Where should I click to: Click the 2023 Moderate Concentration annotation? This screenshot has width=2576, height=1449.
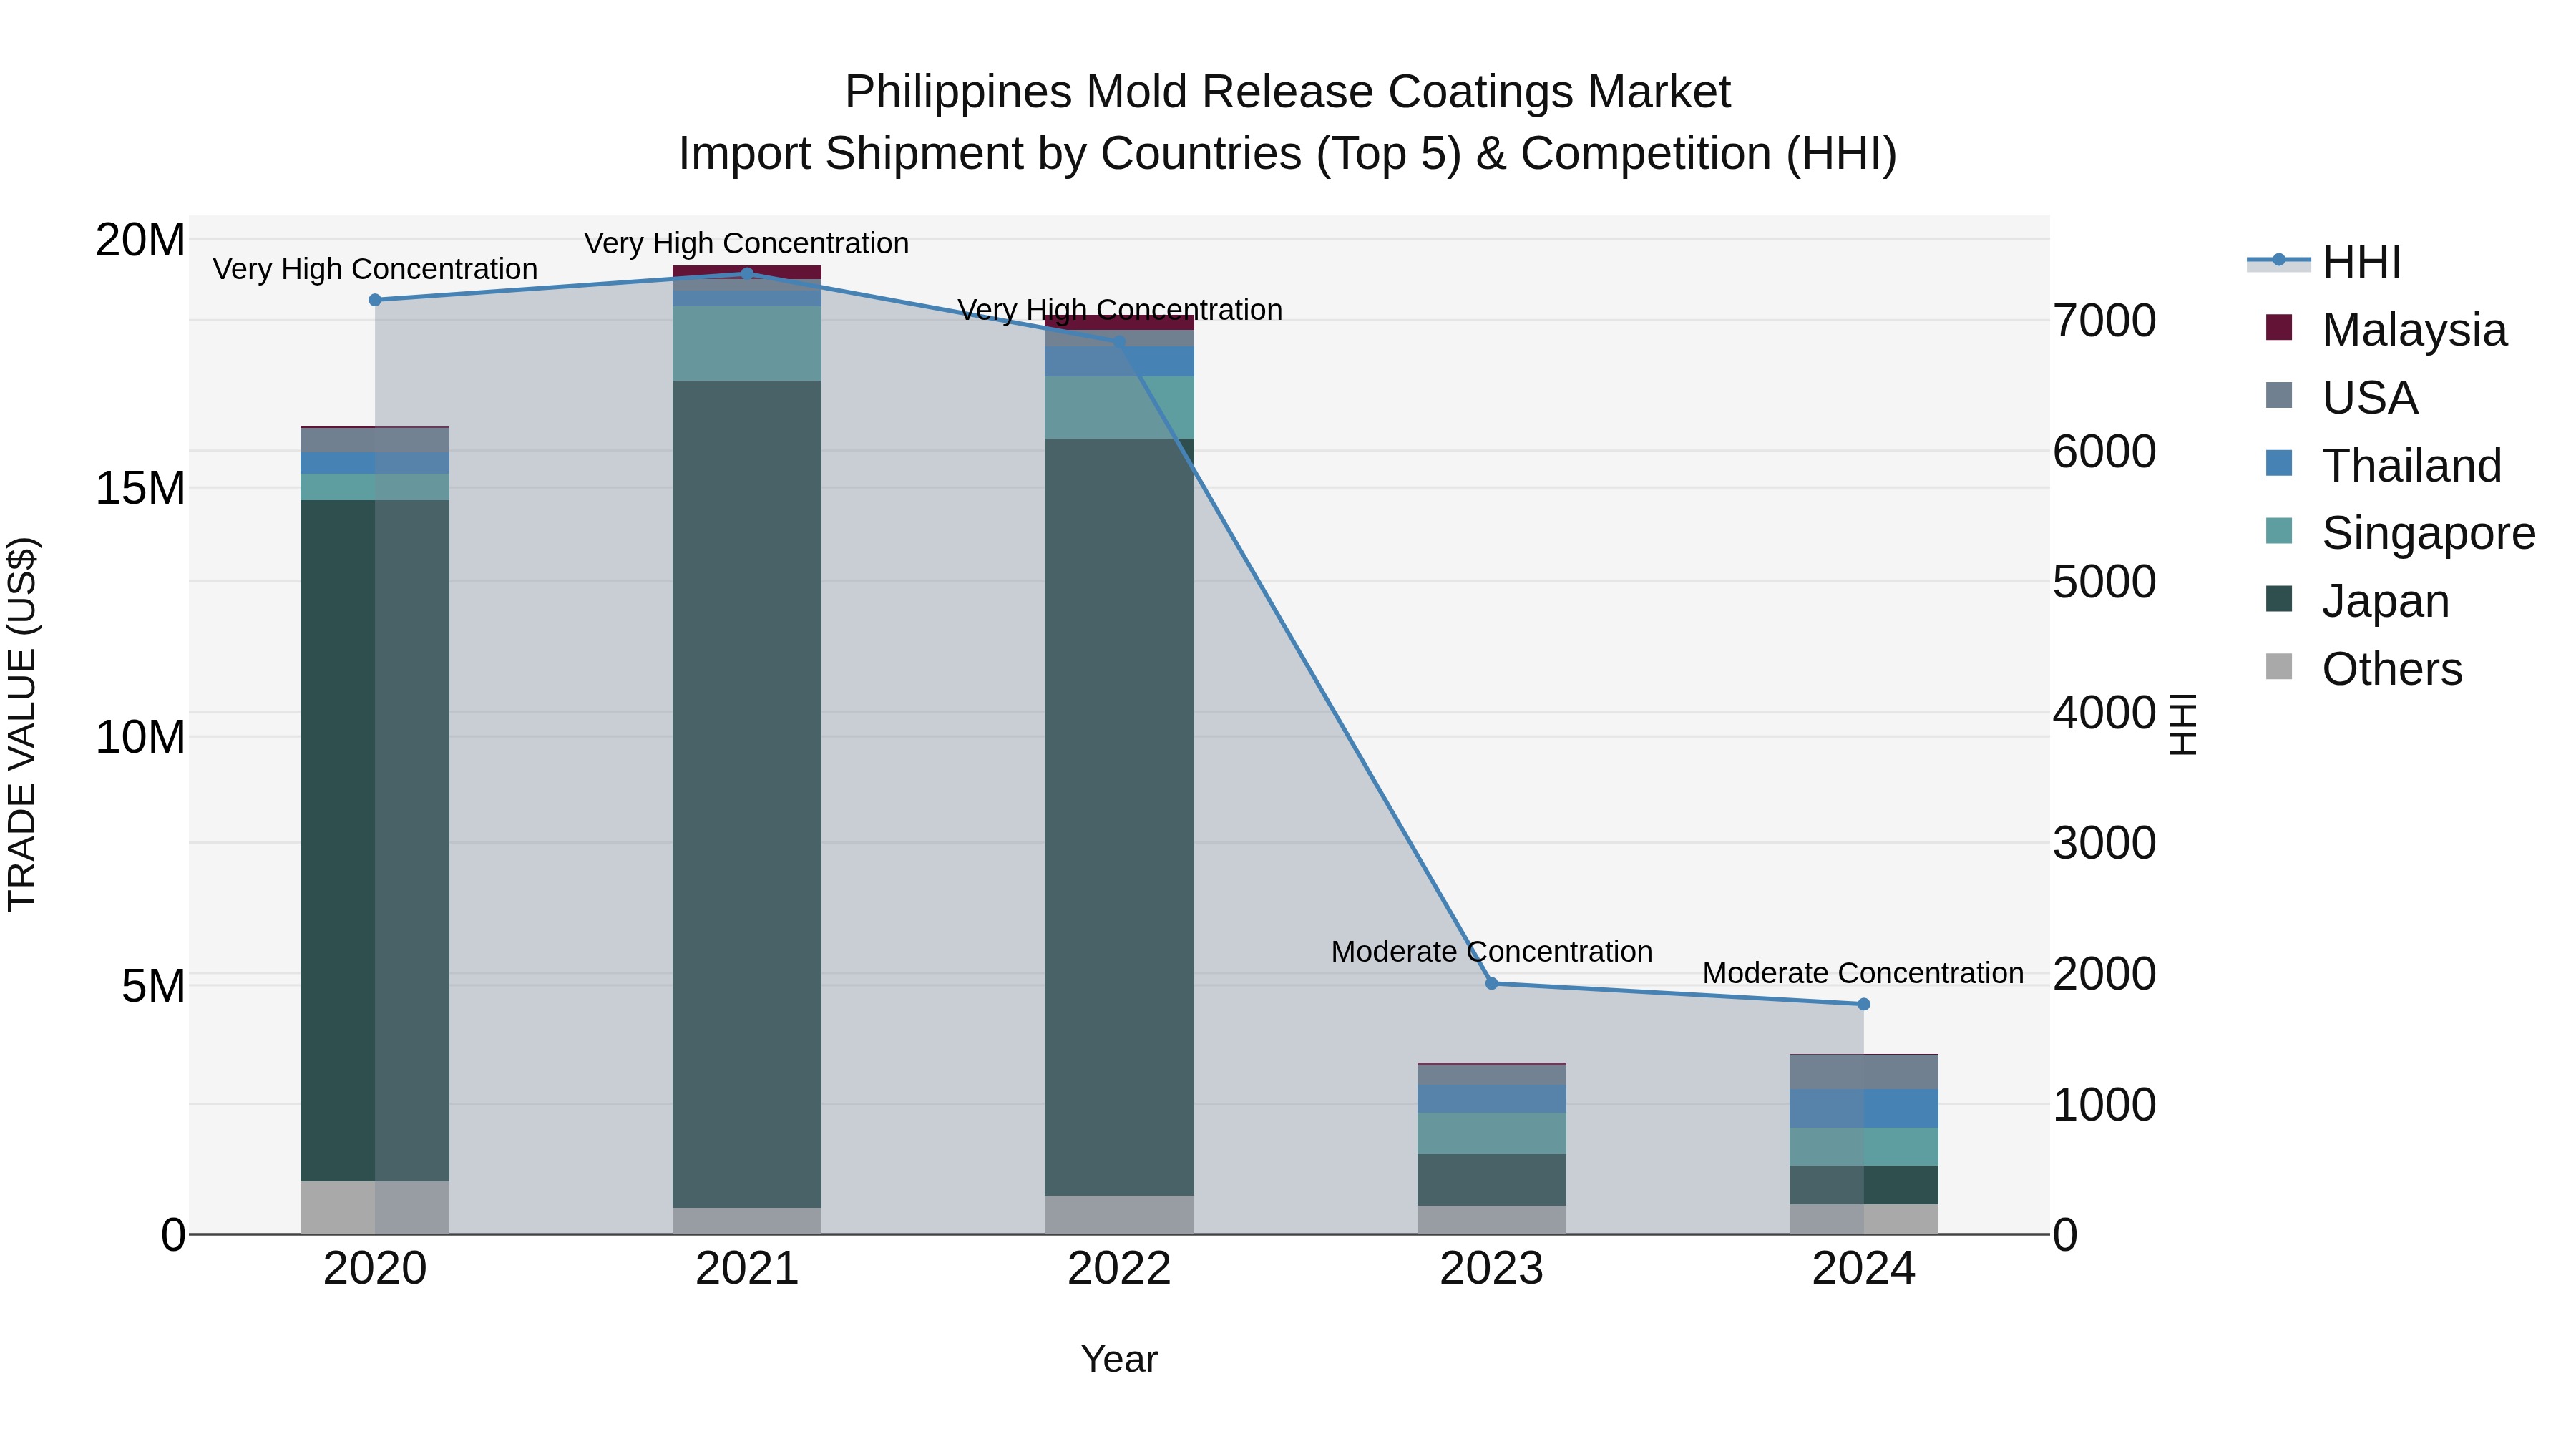click(1492, 952)
